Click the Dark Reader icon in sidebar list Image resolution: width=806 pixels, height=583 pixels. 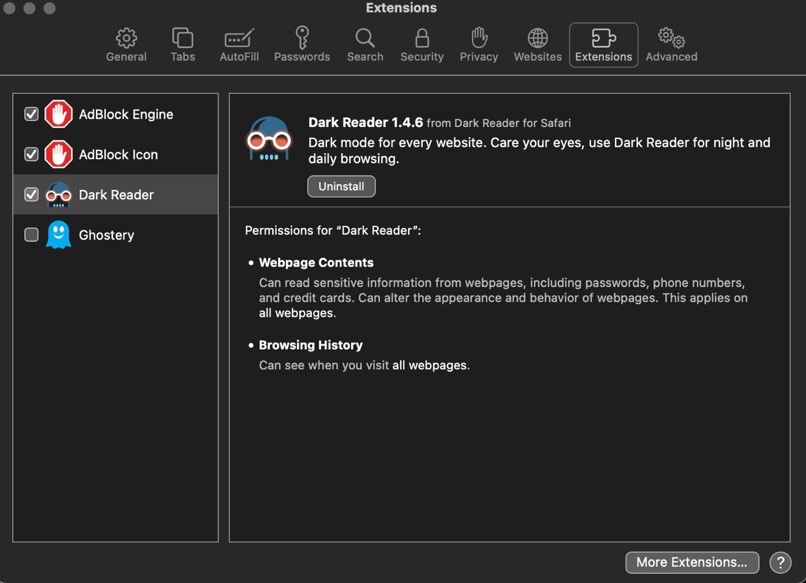click(x=58, y=195)
